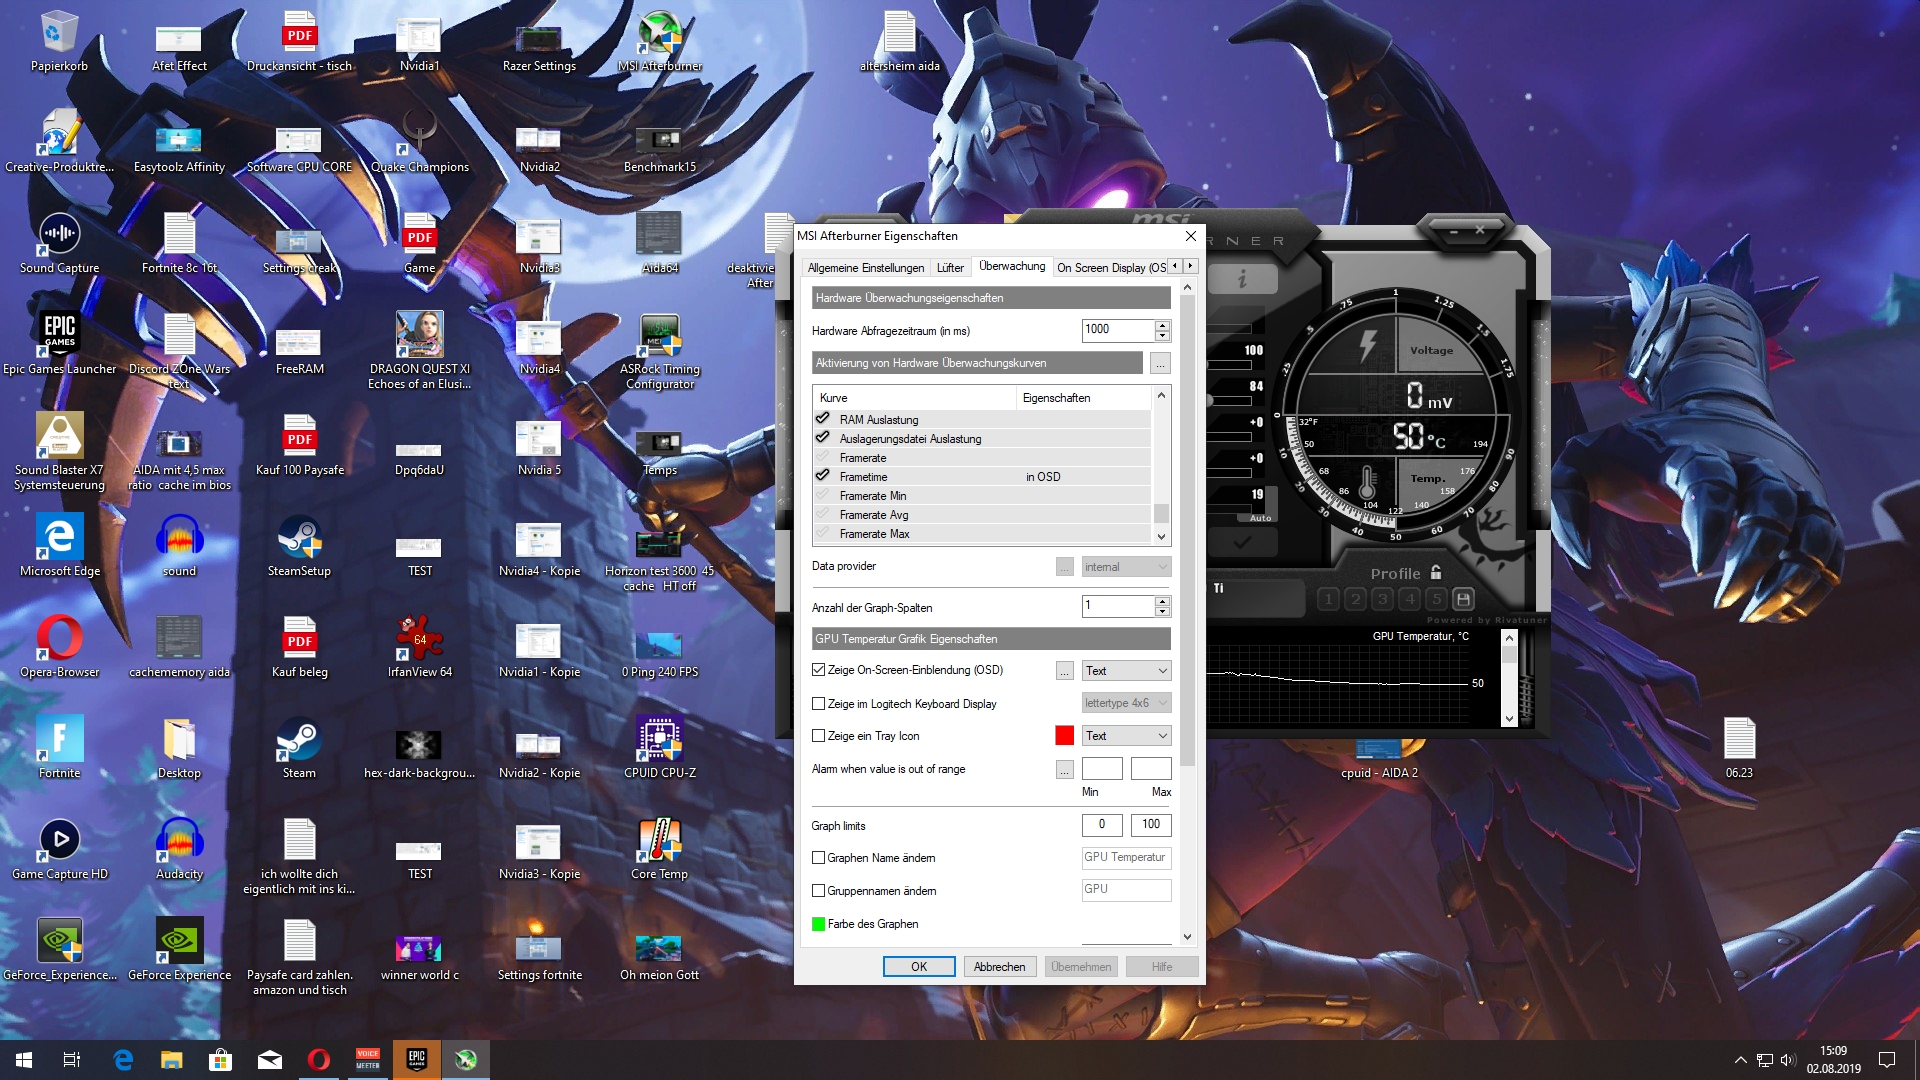This screenshot has height=1080, width=1920.
Task: Tick the Graphen Name ändern checkbox
Action: (x=819, y=858)
